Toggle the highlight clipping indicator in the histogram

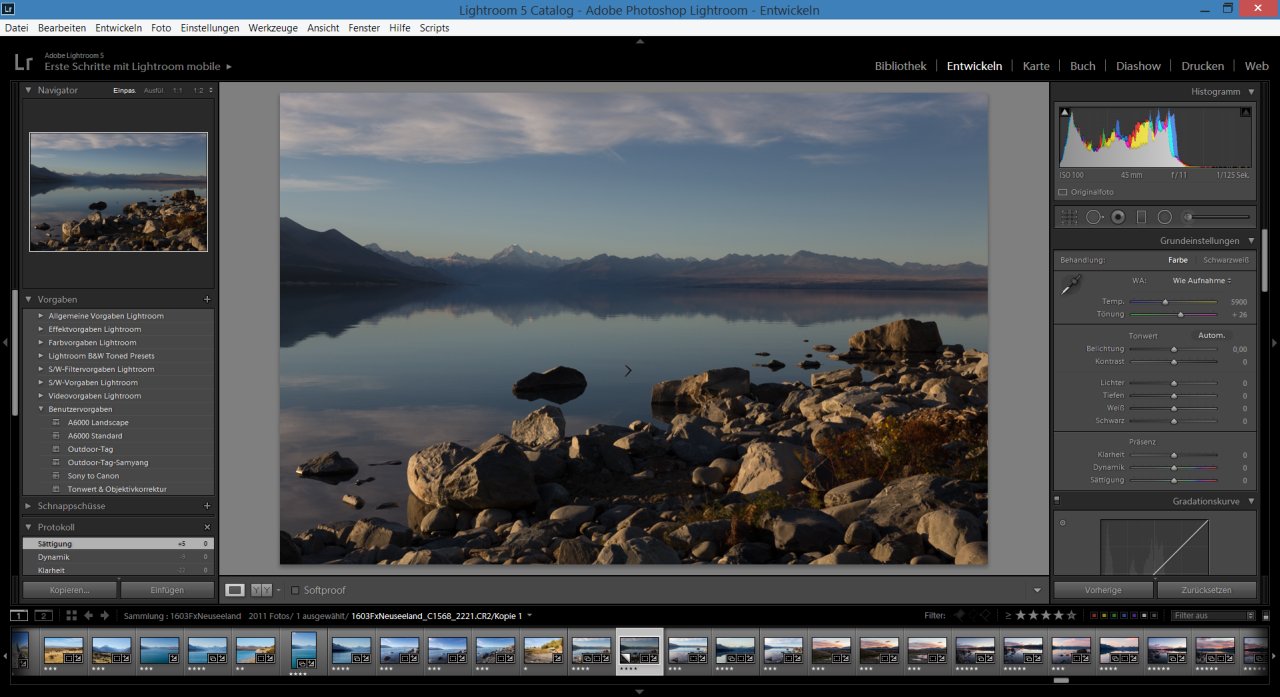(x=1245, y=113)
